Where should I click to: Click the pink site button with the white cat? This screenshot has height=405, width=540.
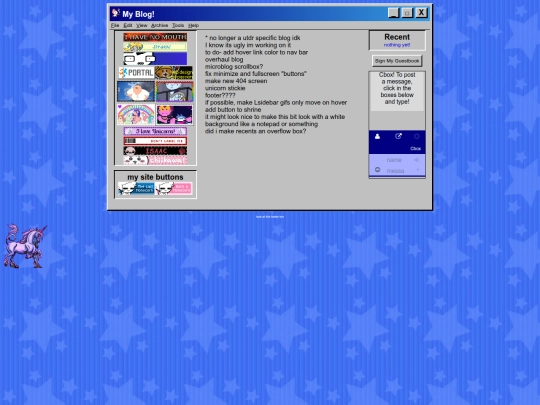coord(174,188)
